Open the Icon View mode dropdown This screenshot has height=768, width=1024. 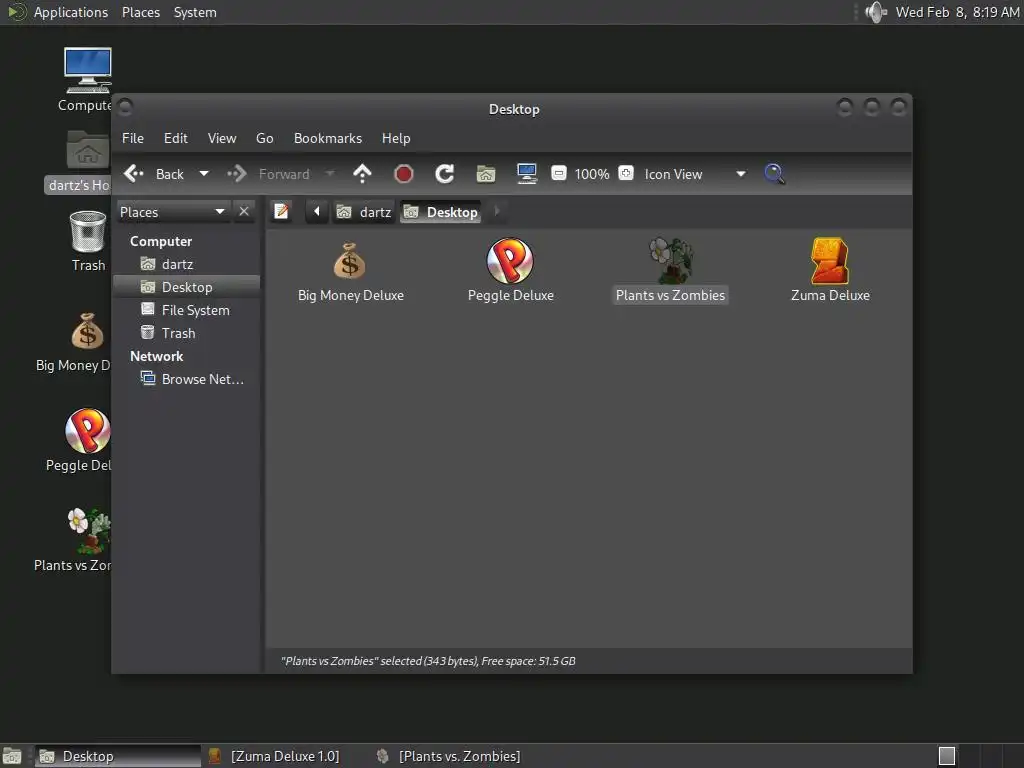[695, 174]
